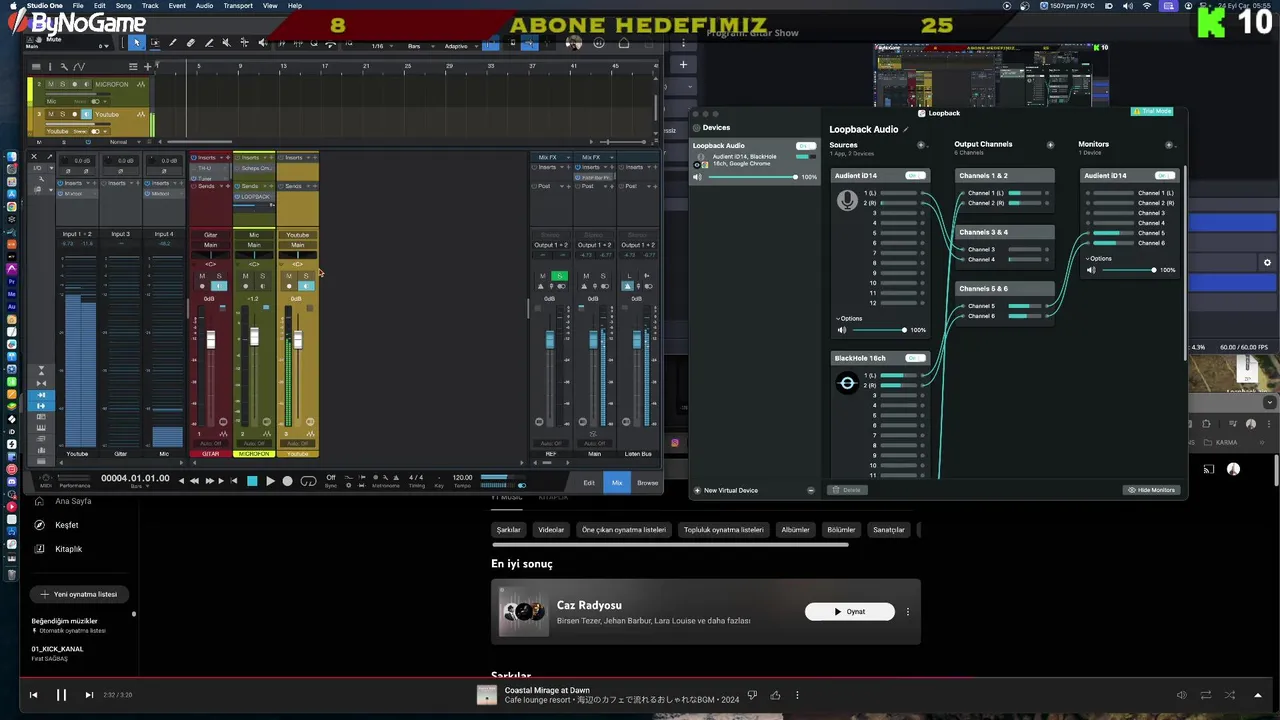This screenshot has width=1280, height=720.
Task: Adjust Loopback Audio device volume slider
Action: 752,177
